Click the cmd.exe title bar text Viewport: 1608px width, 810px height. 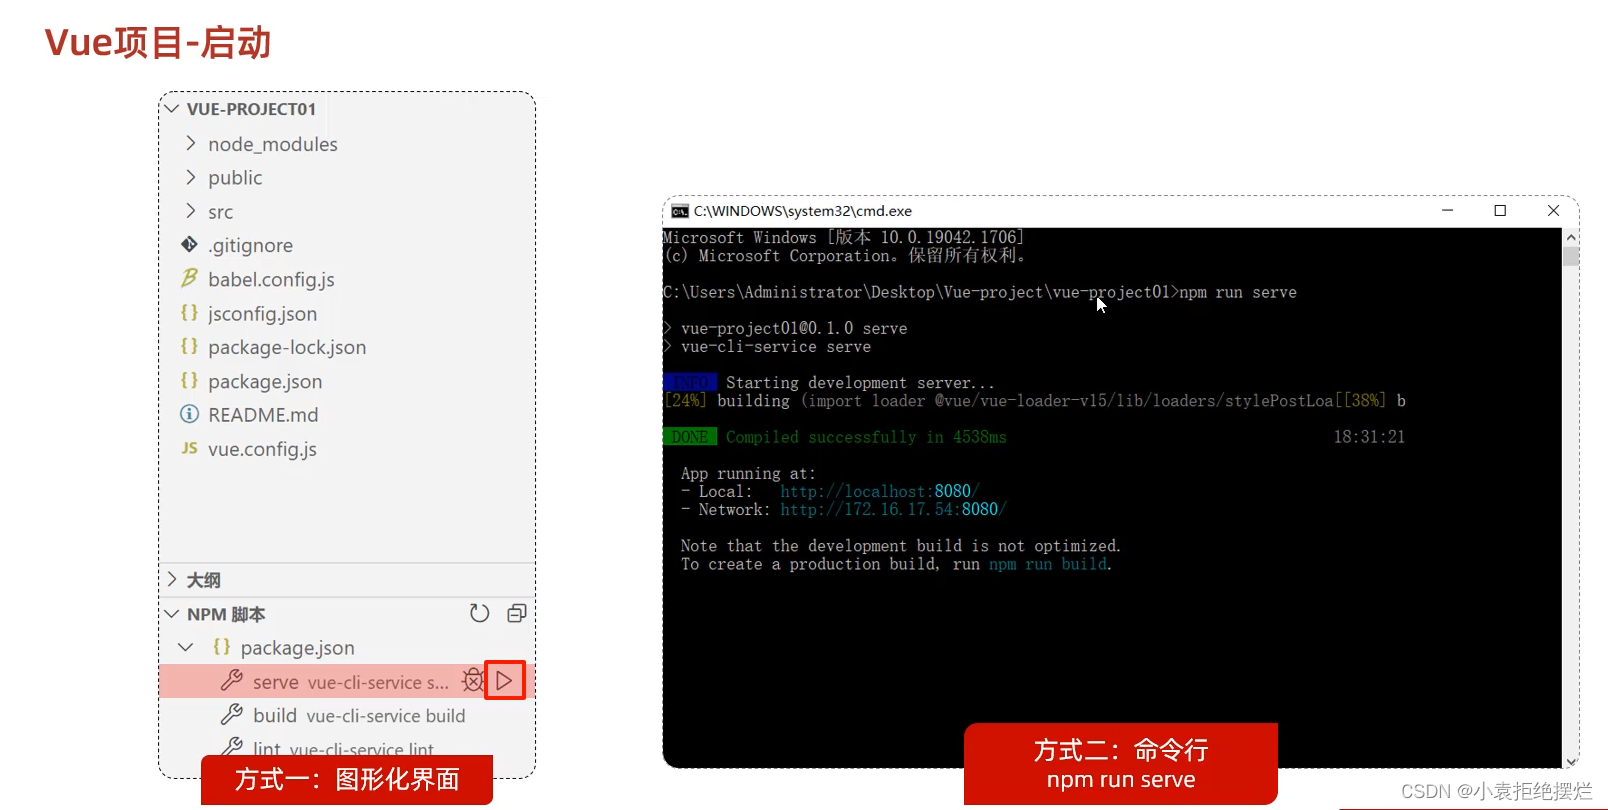pyautogui.click(x=803, y=211)
